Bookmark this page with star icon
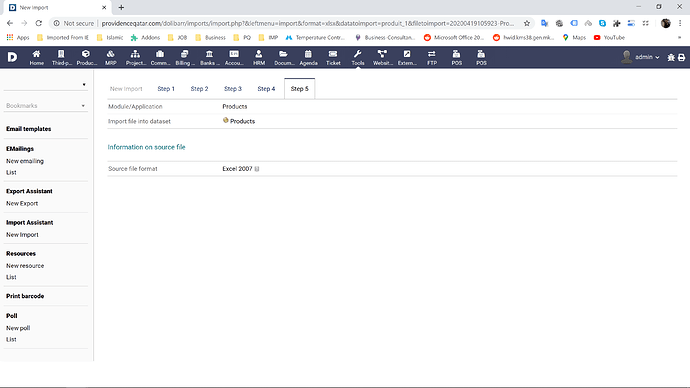Image resolution: width=690 pixels, height=388 pixels. 527,23
